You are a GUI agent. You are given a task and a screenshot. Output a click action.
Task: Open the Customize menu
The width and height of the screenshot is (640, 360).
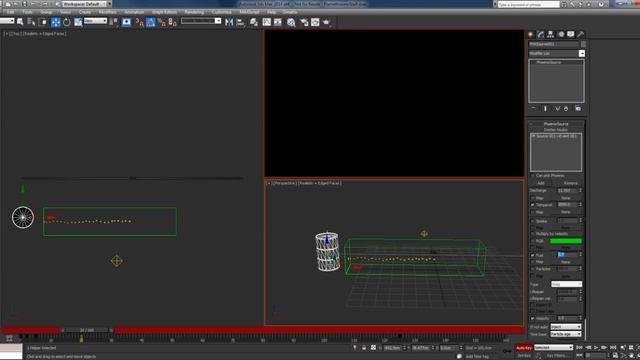coord(222,12)
